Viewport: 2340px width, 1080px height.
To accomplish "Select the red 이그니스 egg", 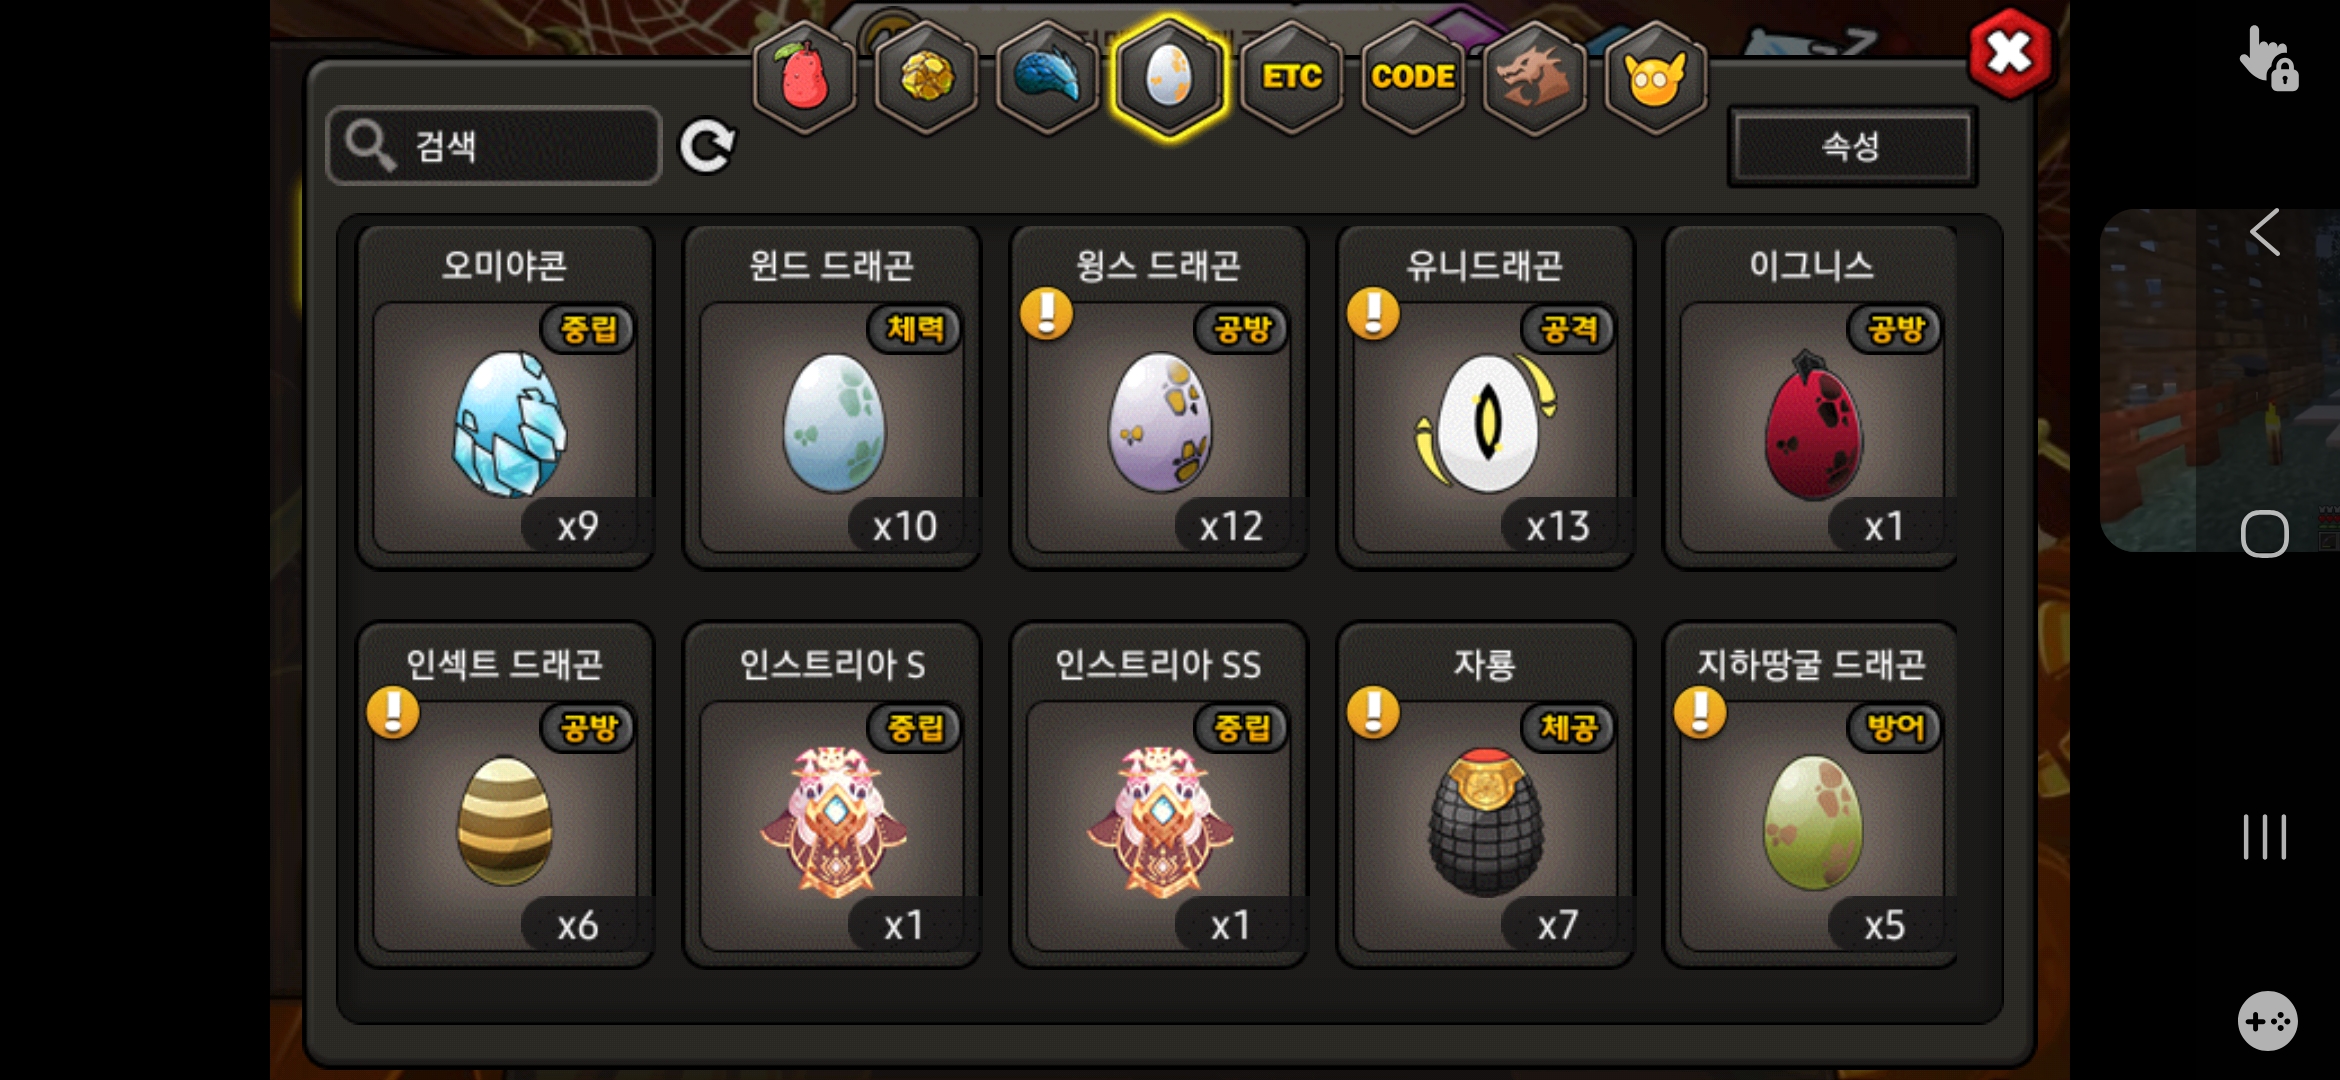I will point(1811,398).
